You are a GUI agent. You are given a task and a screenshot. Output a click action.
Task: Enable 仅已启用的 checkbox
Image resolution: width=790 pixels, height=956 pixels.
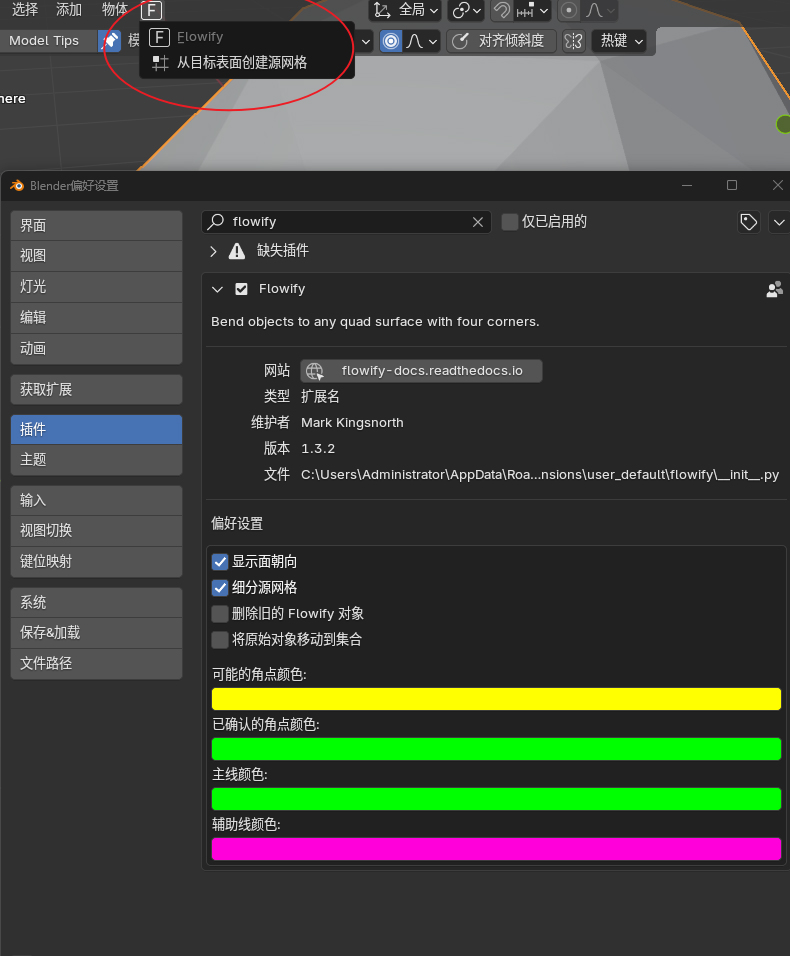pyautogui.click(x=510, y=222)
